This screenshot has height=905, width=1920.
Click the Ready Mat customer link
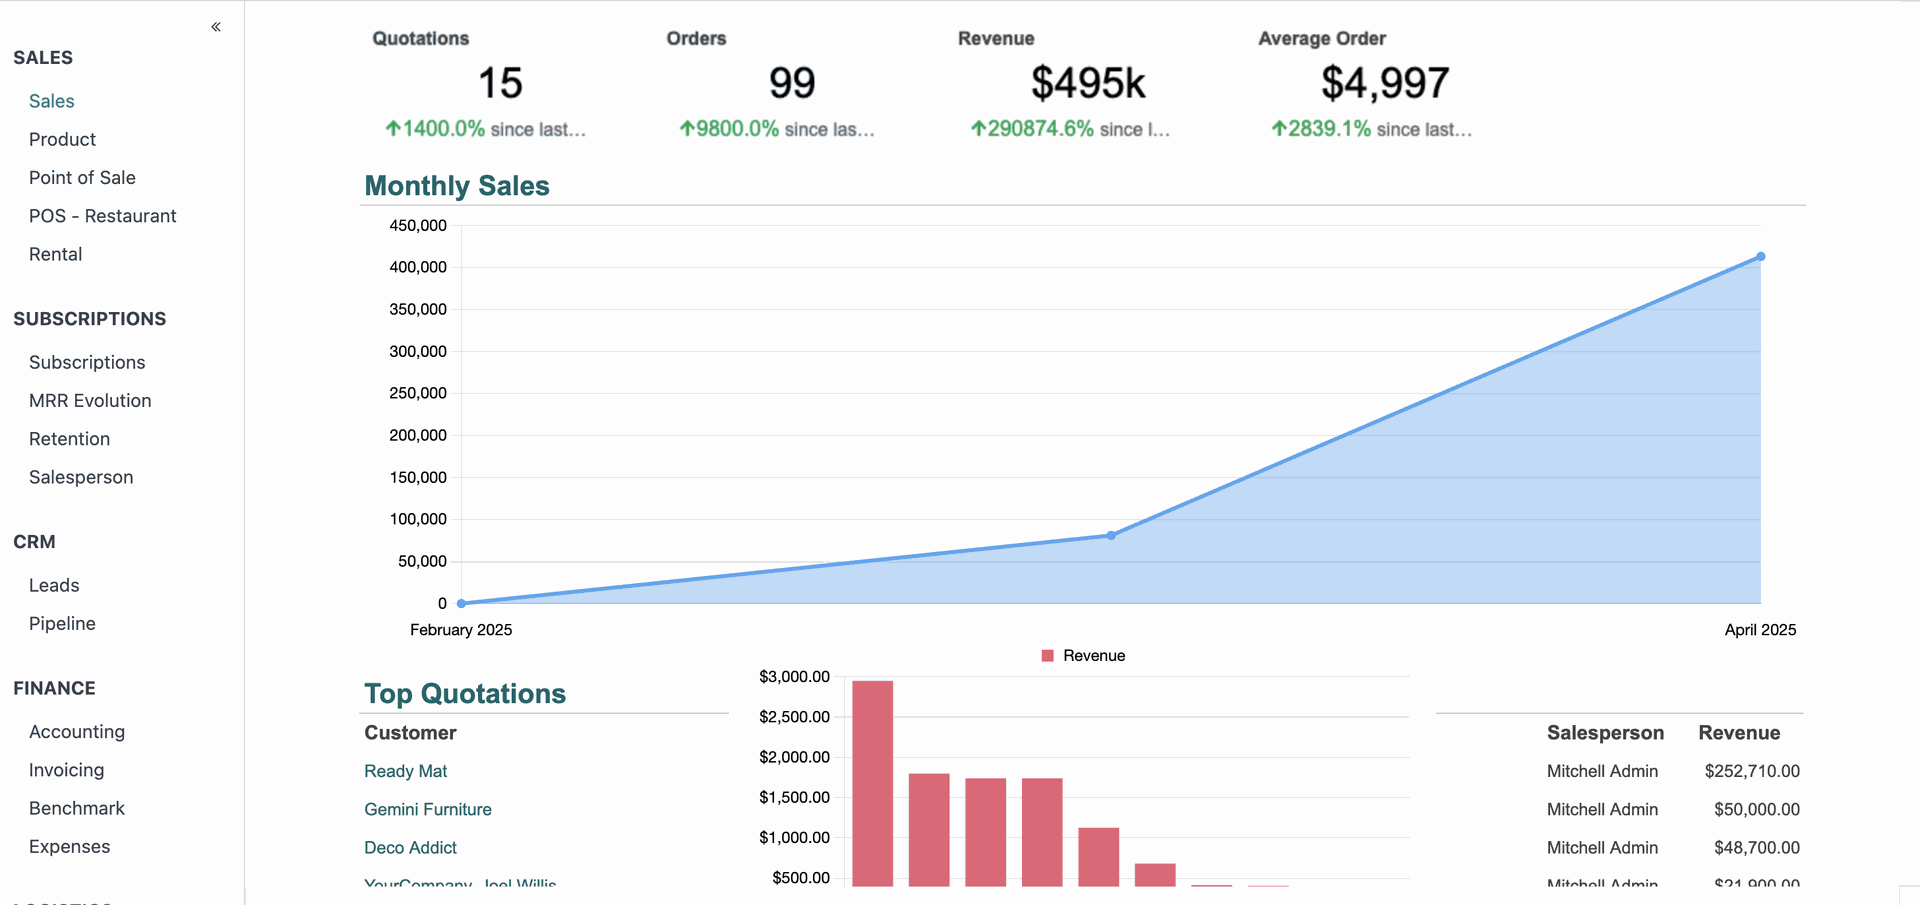point(405,771)
